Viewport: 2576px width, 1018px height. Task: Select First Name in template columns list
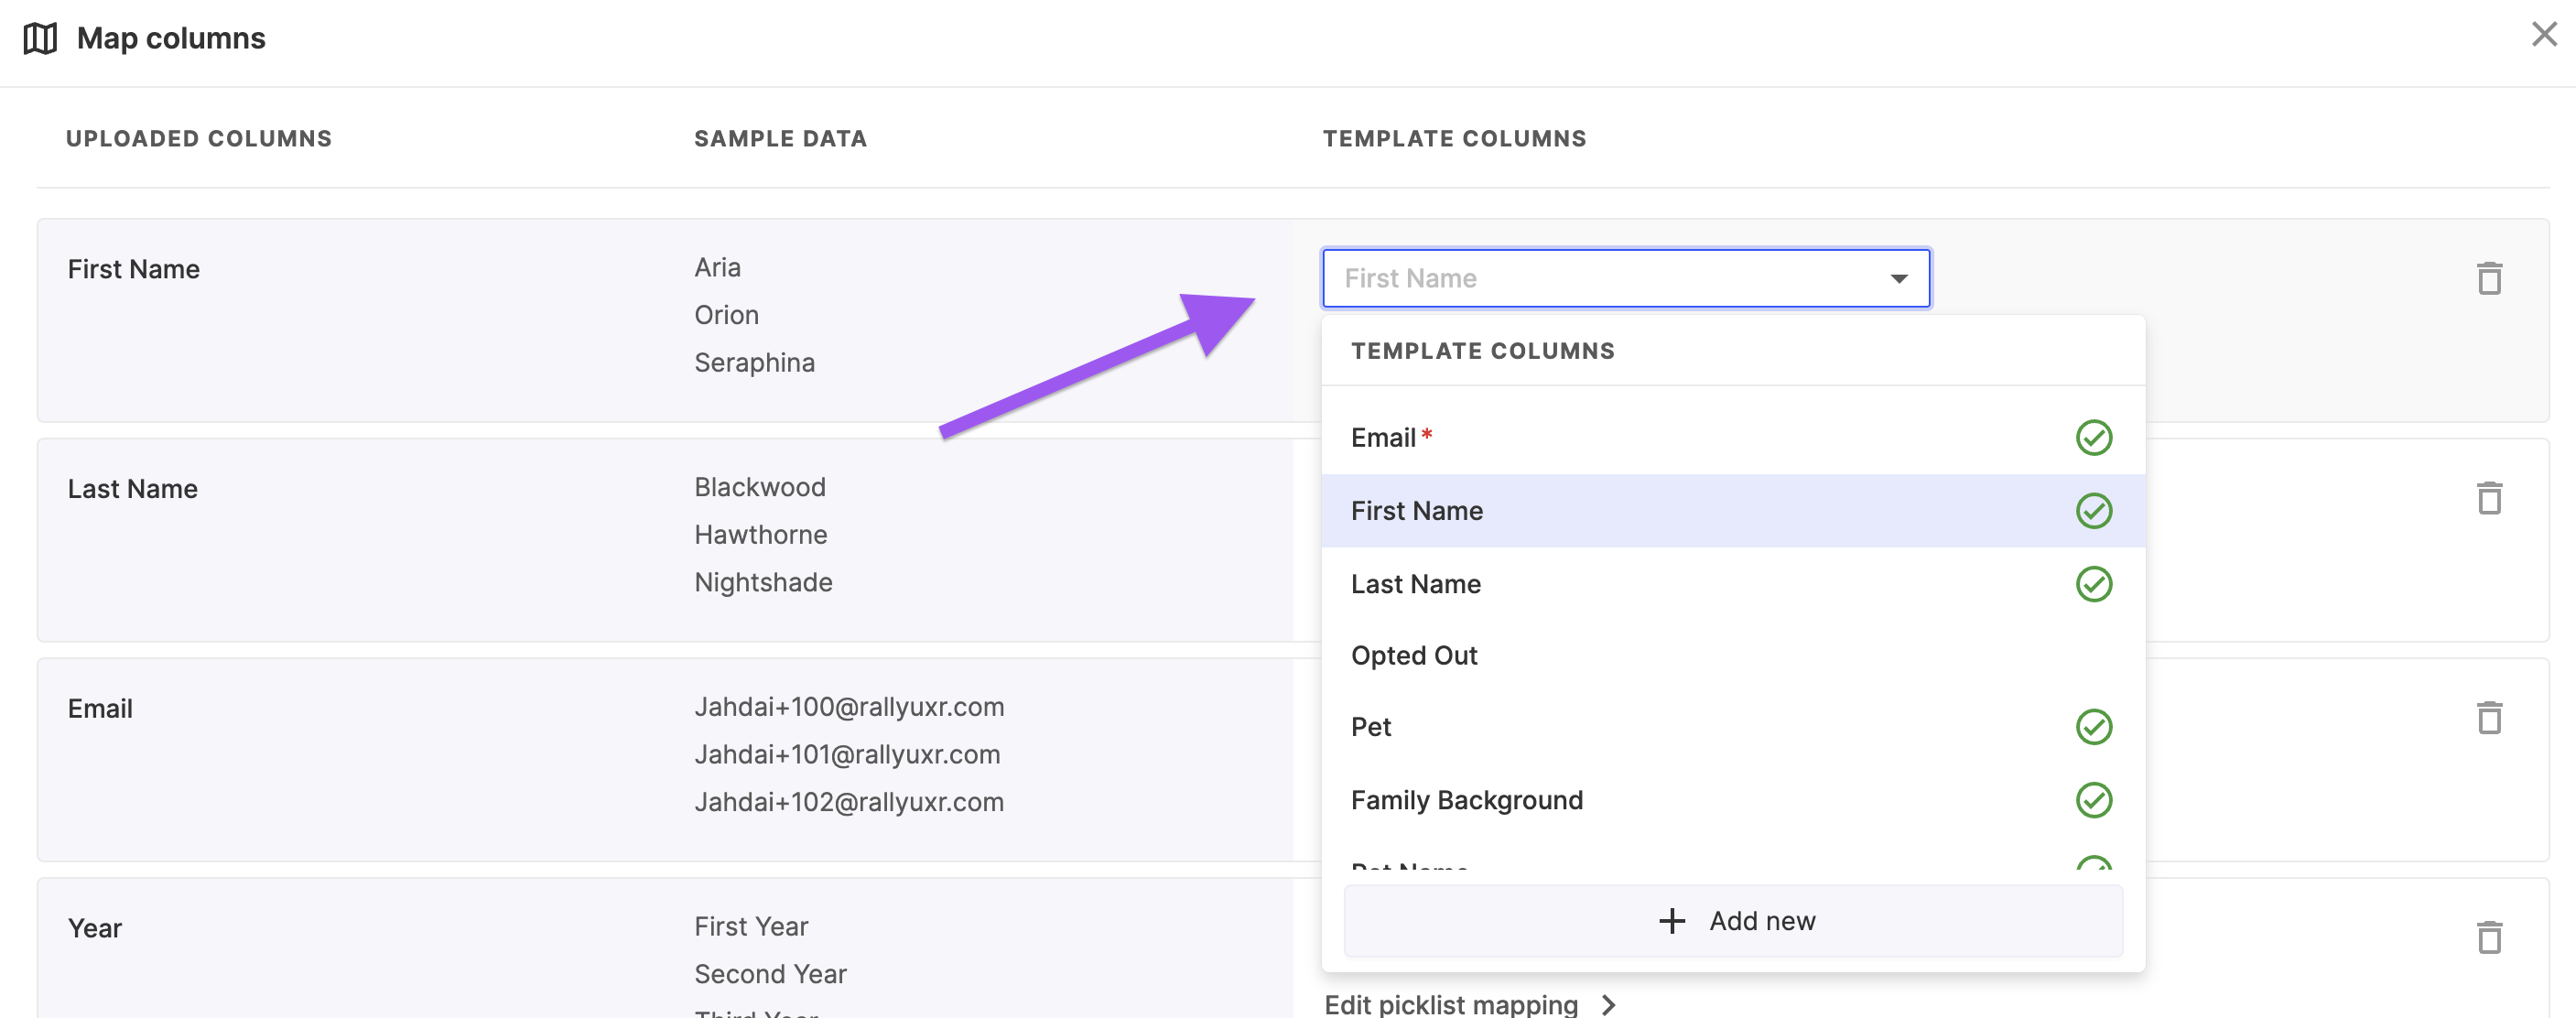pyautogui.click(x=1416, y=511)
